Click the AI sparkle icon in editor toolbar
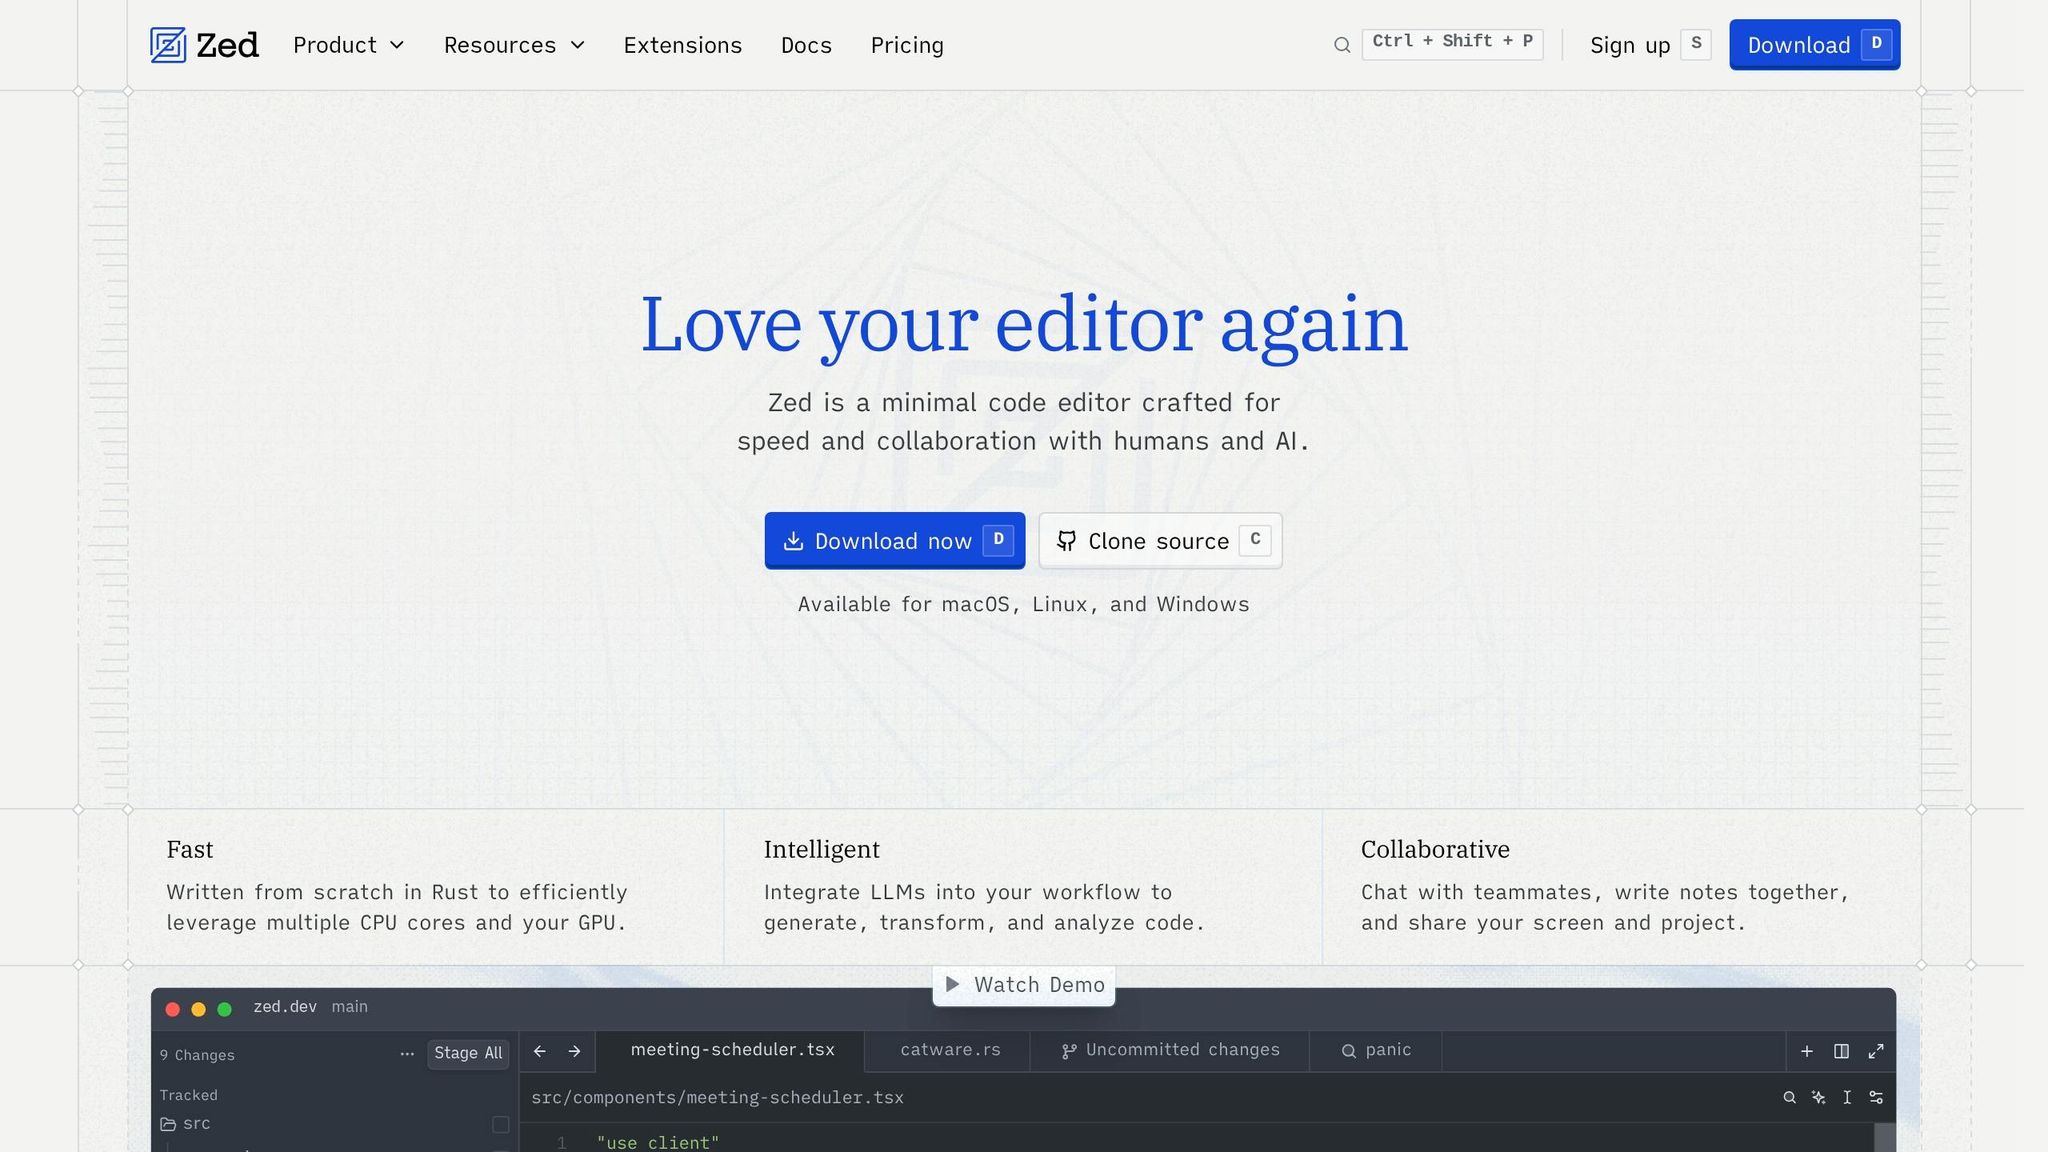Screen dimensions: 2048x1152 point(1818,1098)
